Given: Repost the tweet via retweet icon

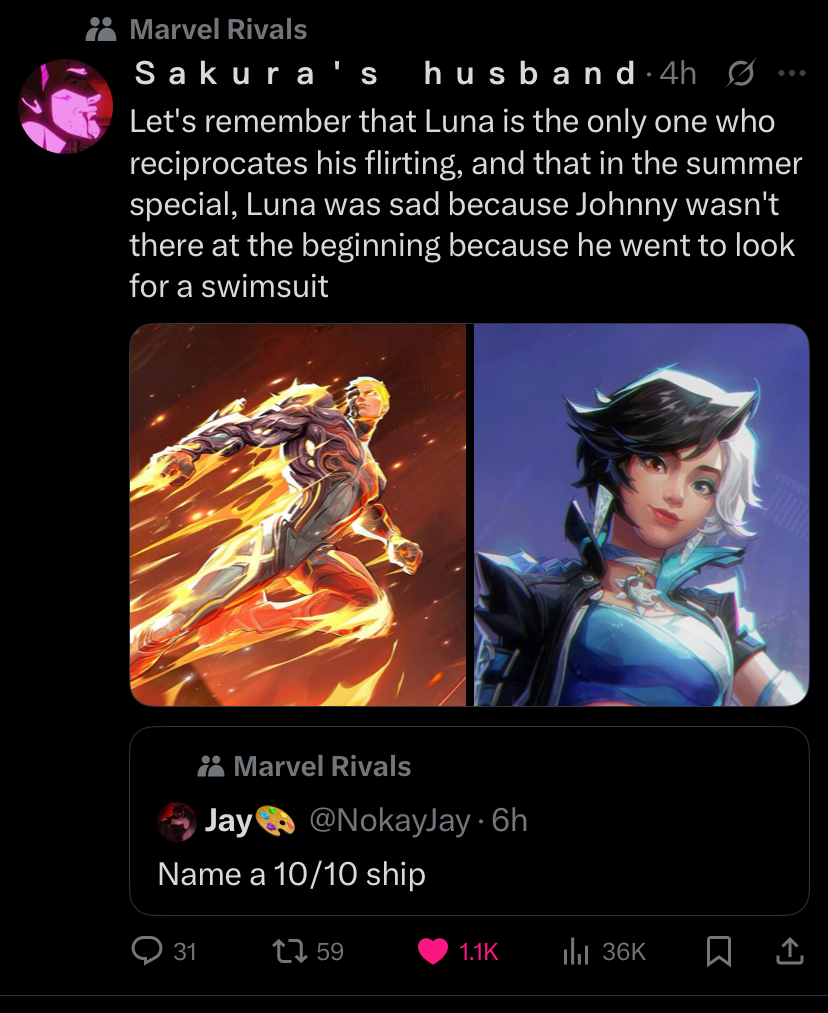Looking at the screenshot, I should point(289,951).
